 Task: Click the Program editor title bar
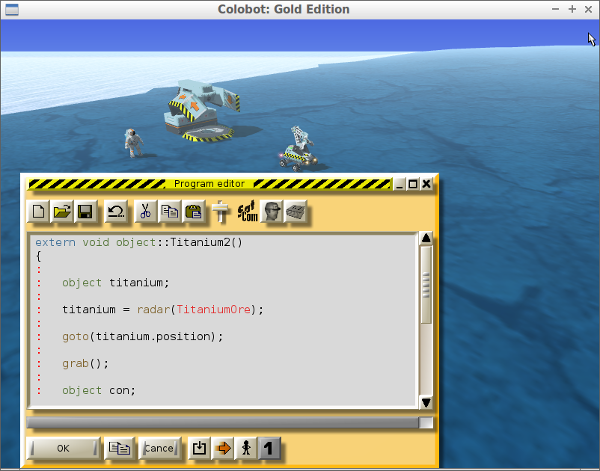coord(209,184)
